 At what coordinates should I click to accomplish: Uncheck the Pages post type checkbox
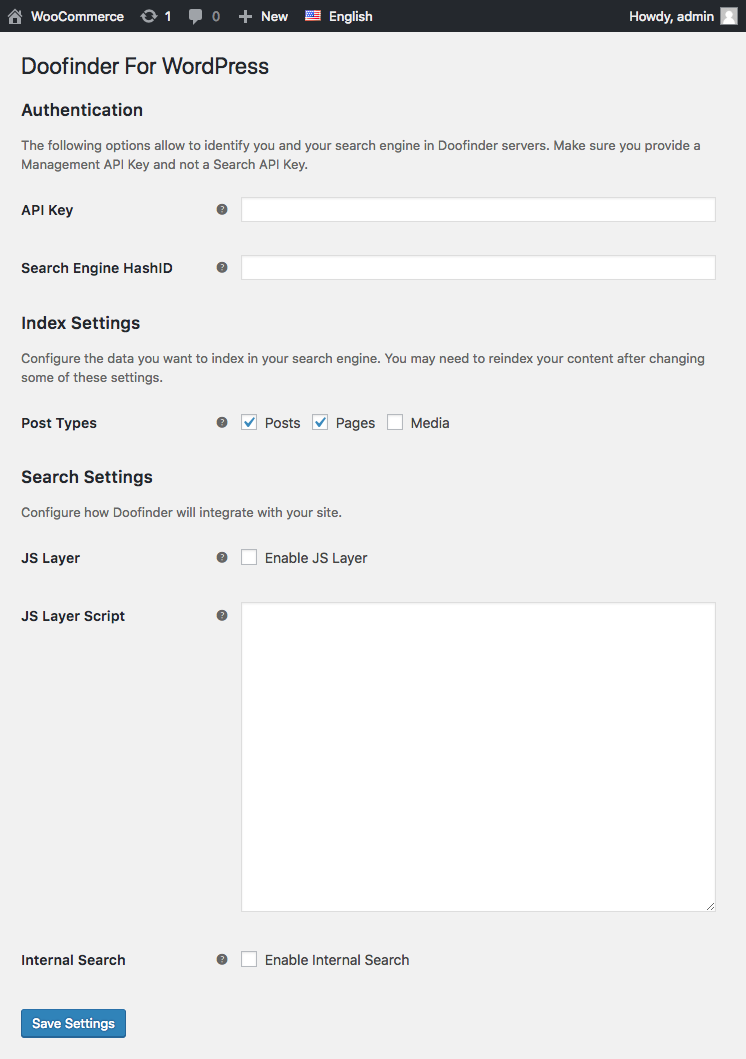(321, 423)
